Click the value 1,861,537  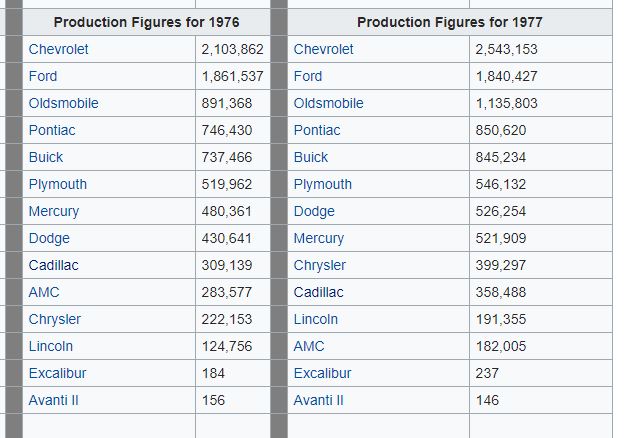click(x=232, y=76)
